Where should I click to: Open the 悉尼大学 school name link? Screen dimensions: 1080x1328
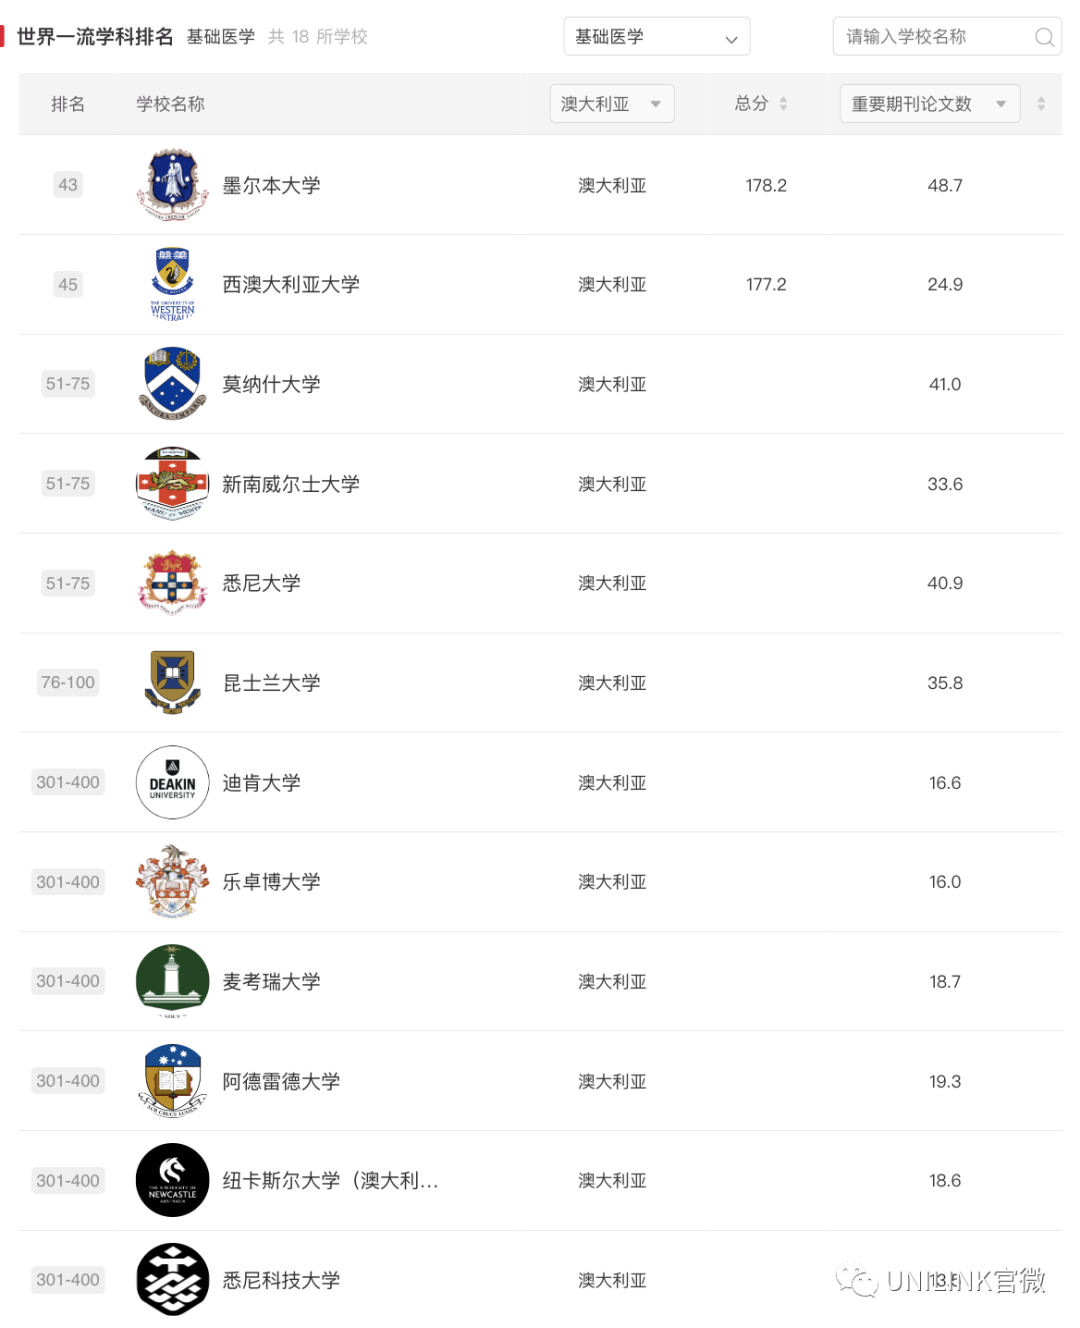[x=261, y=583]
